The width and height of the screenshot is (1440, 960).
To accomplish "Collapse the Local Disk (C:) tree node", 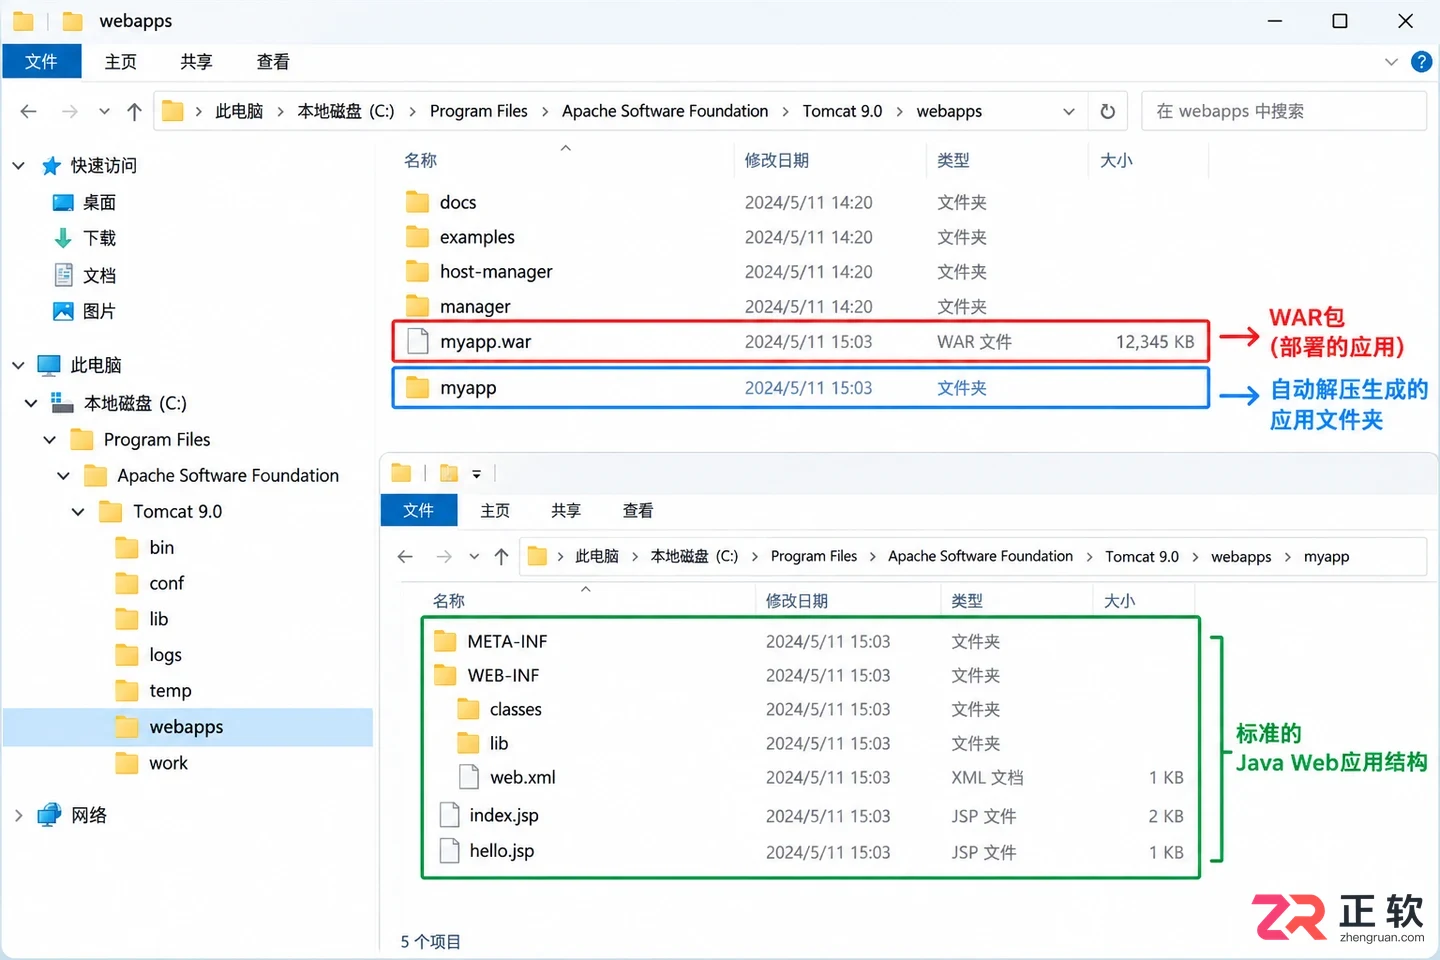I will [31, 403].
